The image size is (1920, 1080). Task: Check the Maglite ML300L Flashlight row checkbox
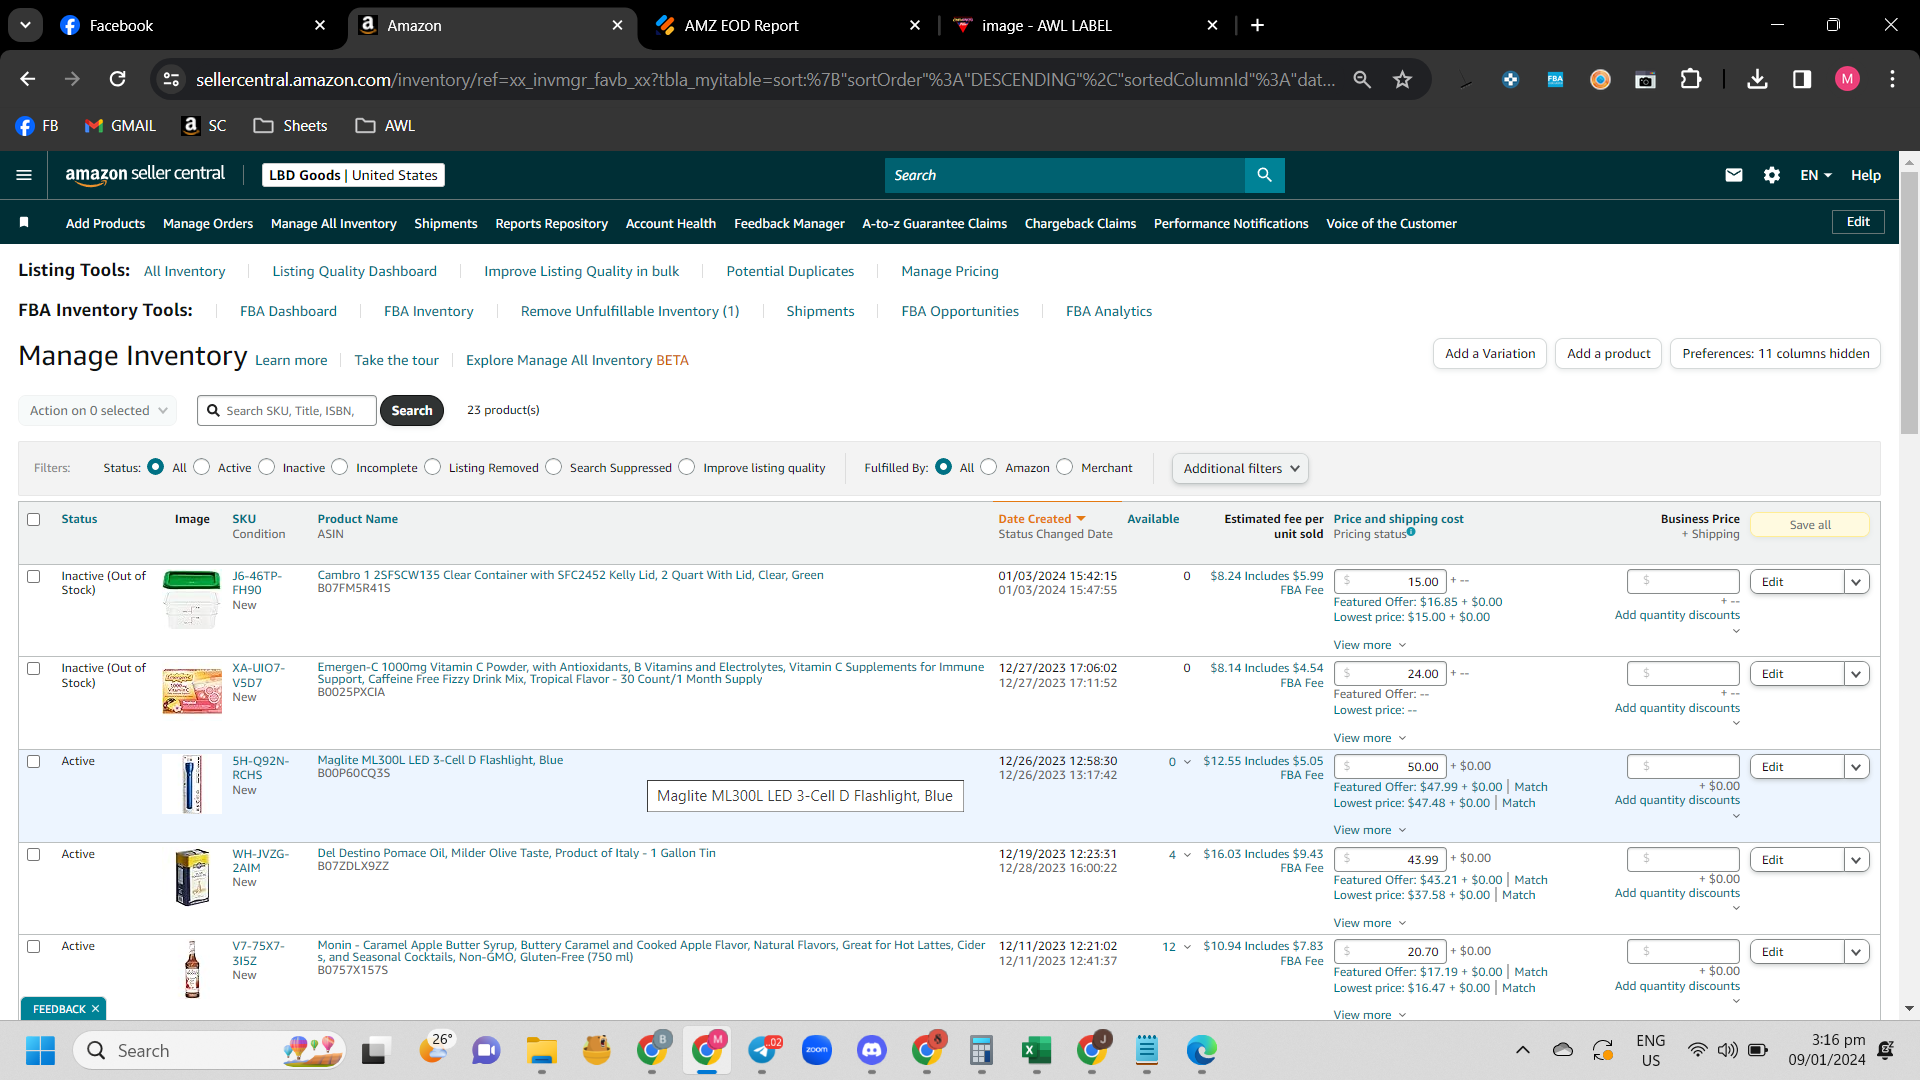34,761
